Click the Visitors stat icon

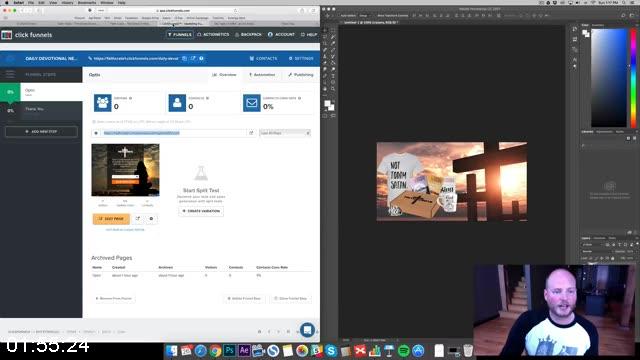click(x=102, y=103)
